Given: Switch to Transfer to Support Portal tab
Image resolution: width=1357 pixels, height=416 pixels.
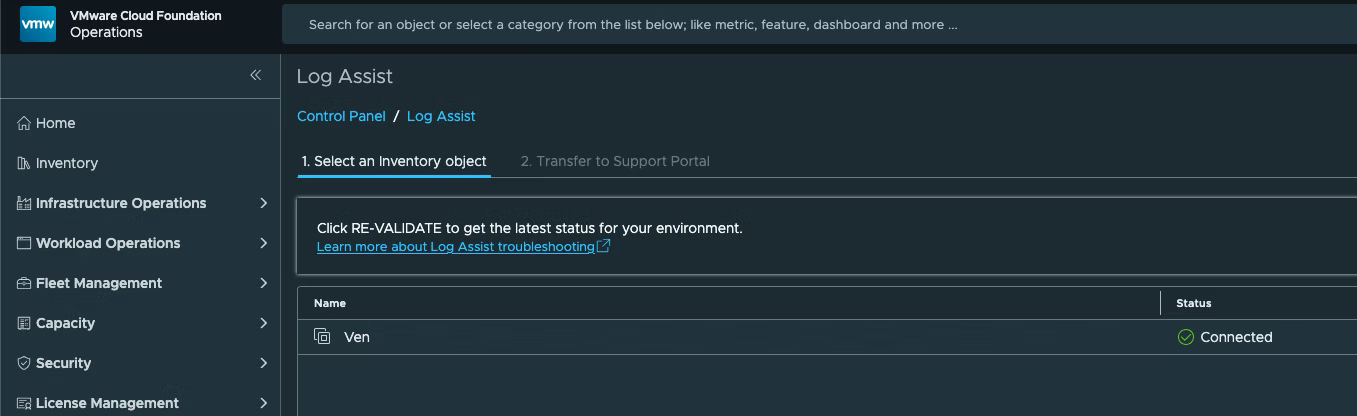Looking at the screenshot, I should pyautogui.click(x=615, y=161).
